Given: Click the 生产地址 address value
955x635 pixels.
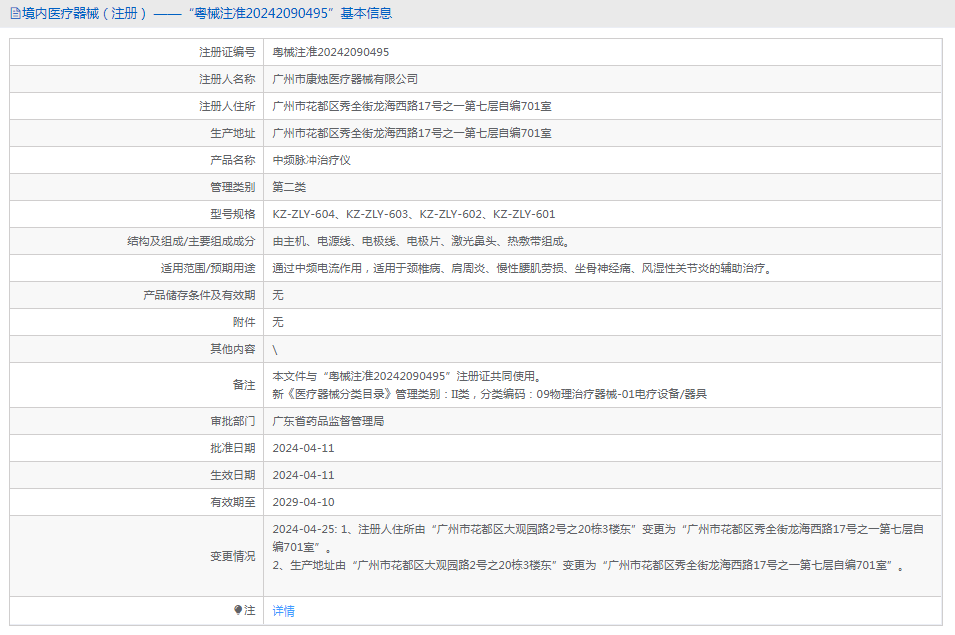Looking at the screenshot, I should click(412, 133).
